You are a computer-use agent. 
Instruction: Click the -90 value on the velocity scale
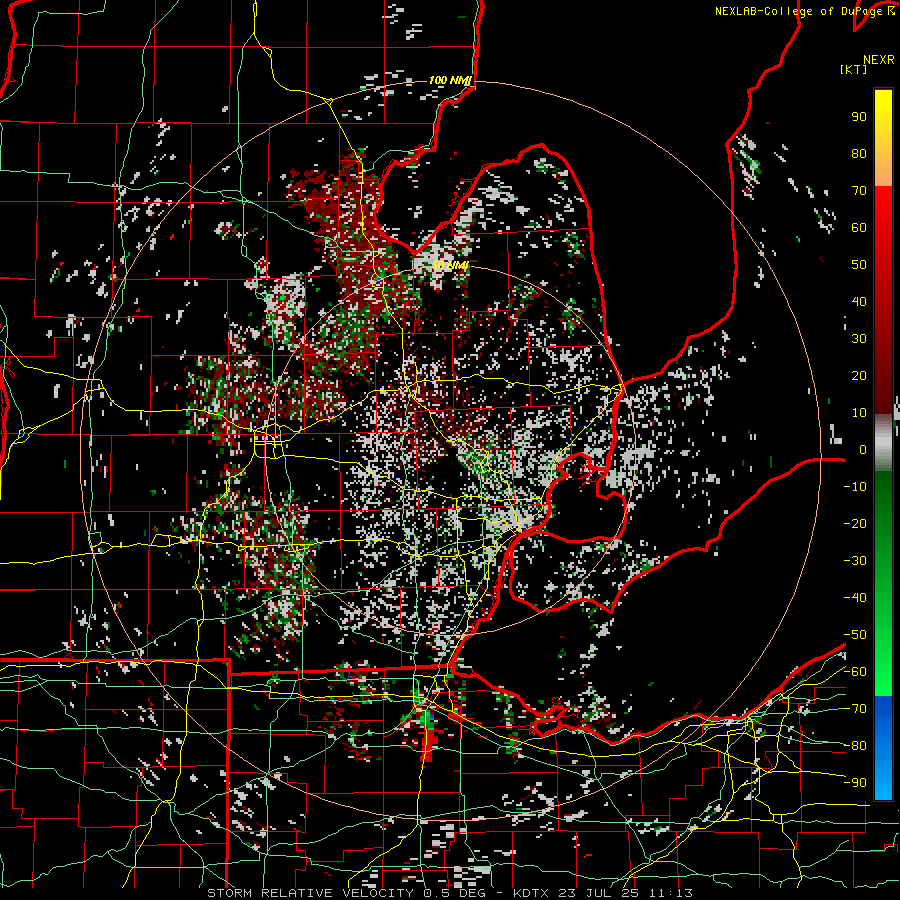coord(855,783)
